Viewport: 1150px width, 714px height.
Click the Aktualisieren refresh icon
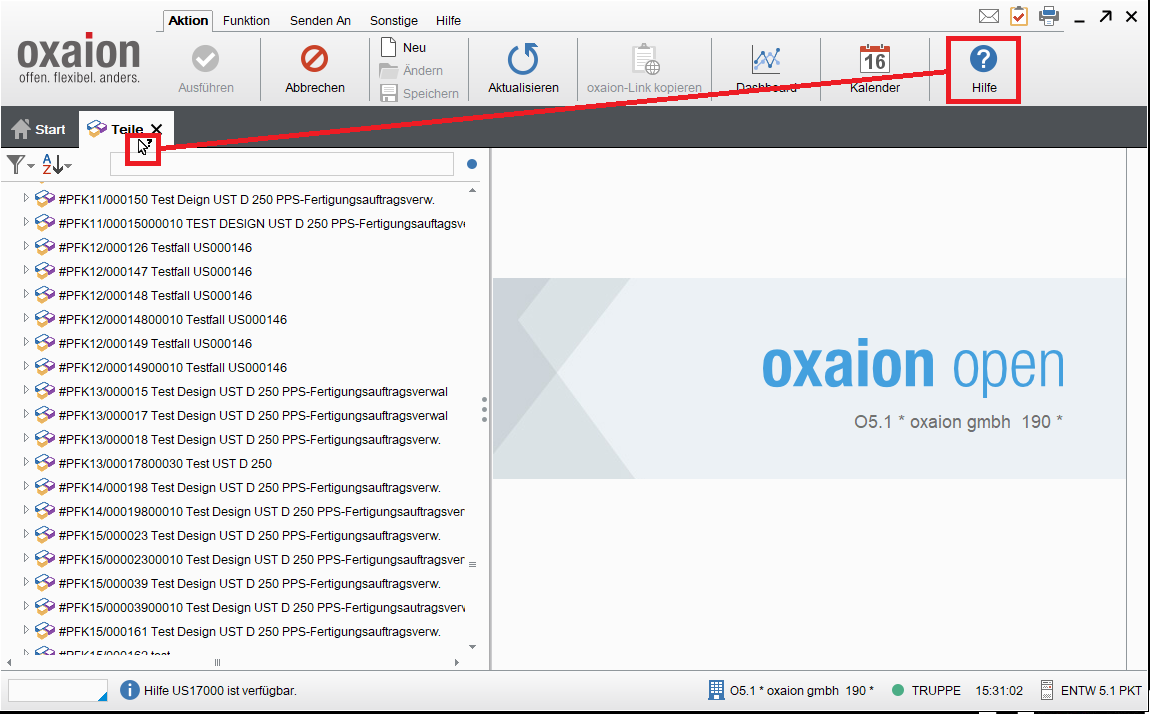click(523, 60)
